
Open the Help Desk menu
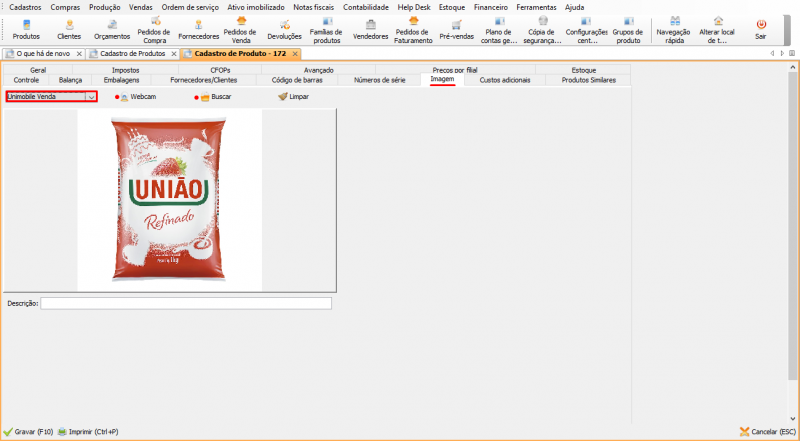pos(414,7)
